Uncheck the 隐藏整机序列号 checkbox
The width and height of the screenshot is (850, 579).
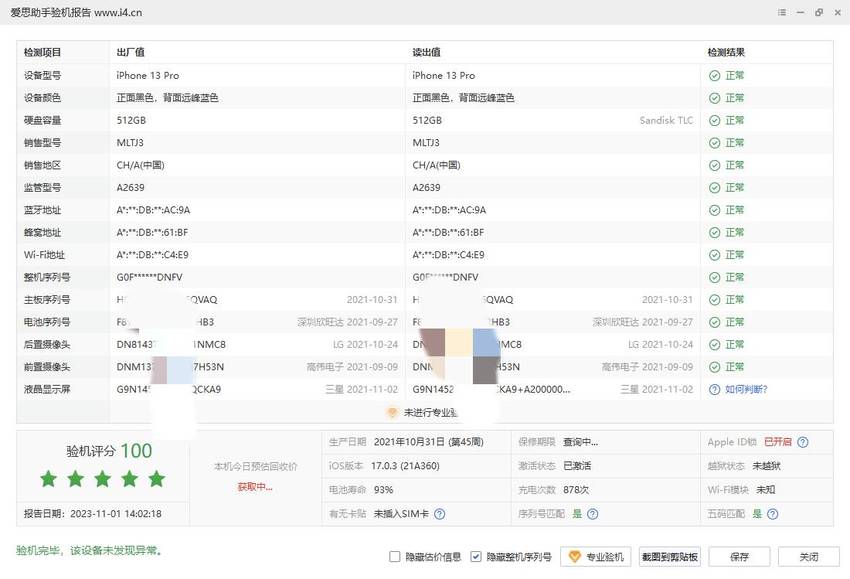pos(475,556)
